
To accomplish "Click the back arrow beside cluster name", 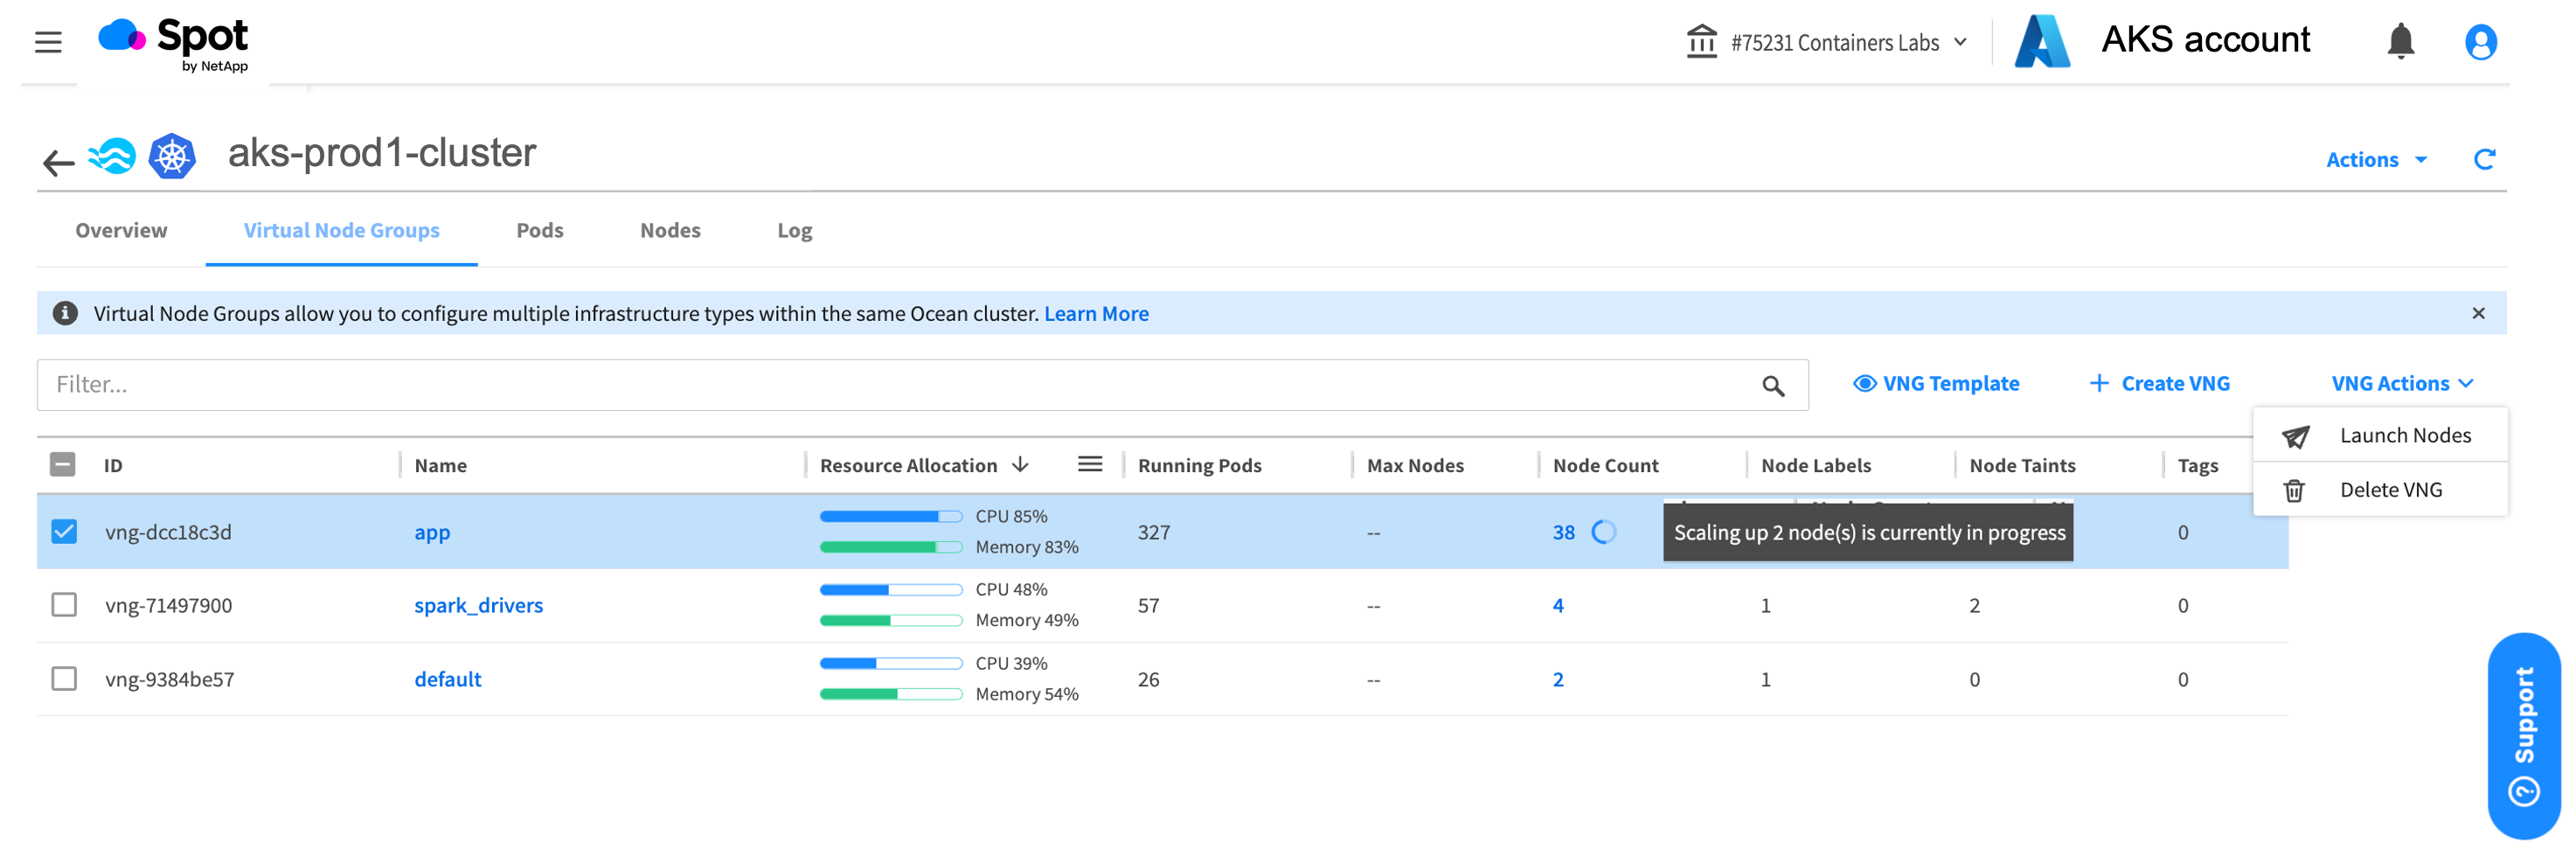I will pyautogui.click(x=58, y=162).
